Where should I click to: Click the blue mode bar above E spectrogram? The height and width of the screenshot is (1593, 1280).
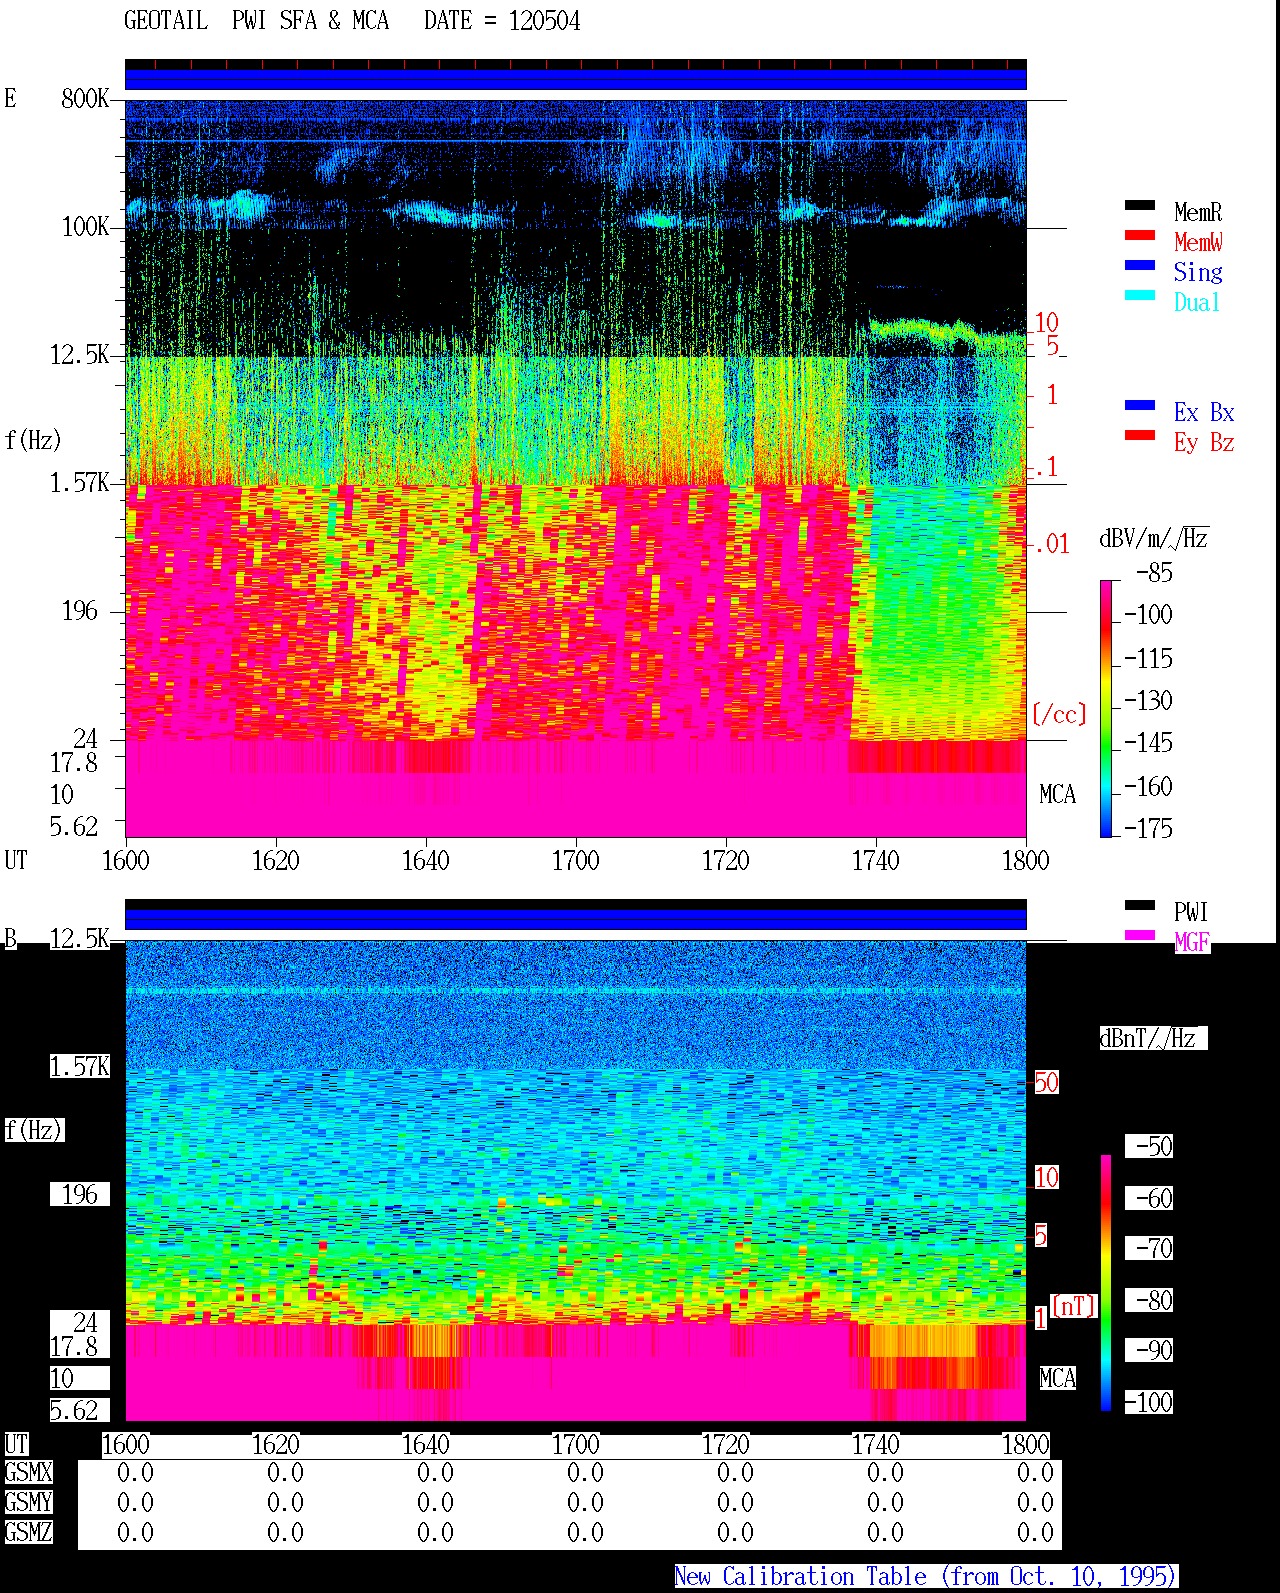point(575,78)
